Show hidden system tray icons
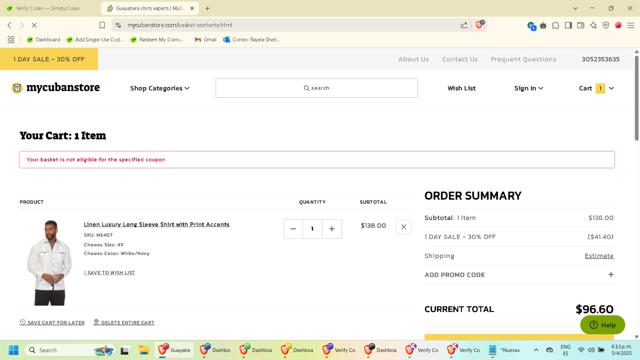Screen dimensions: 640x360 tap(536, 350)
